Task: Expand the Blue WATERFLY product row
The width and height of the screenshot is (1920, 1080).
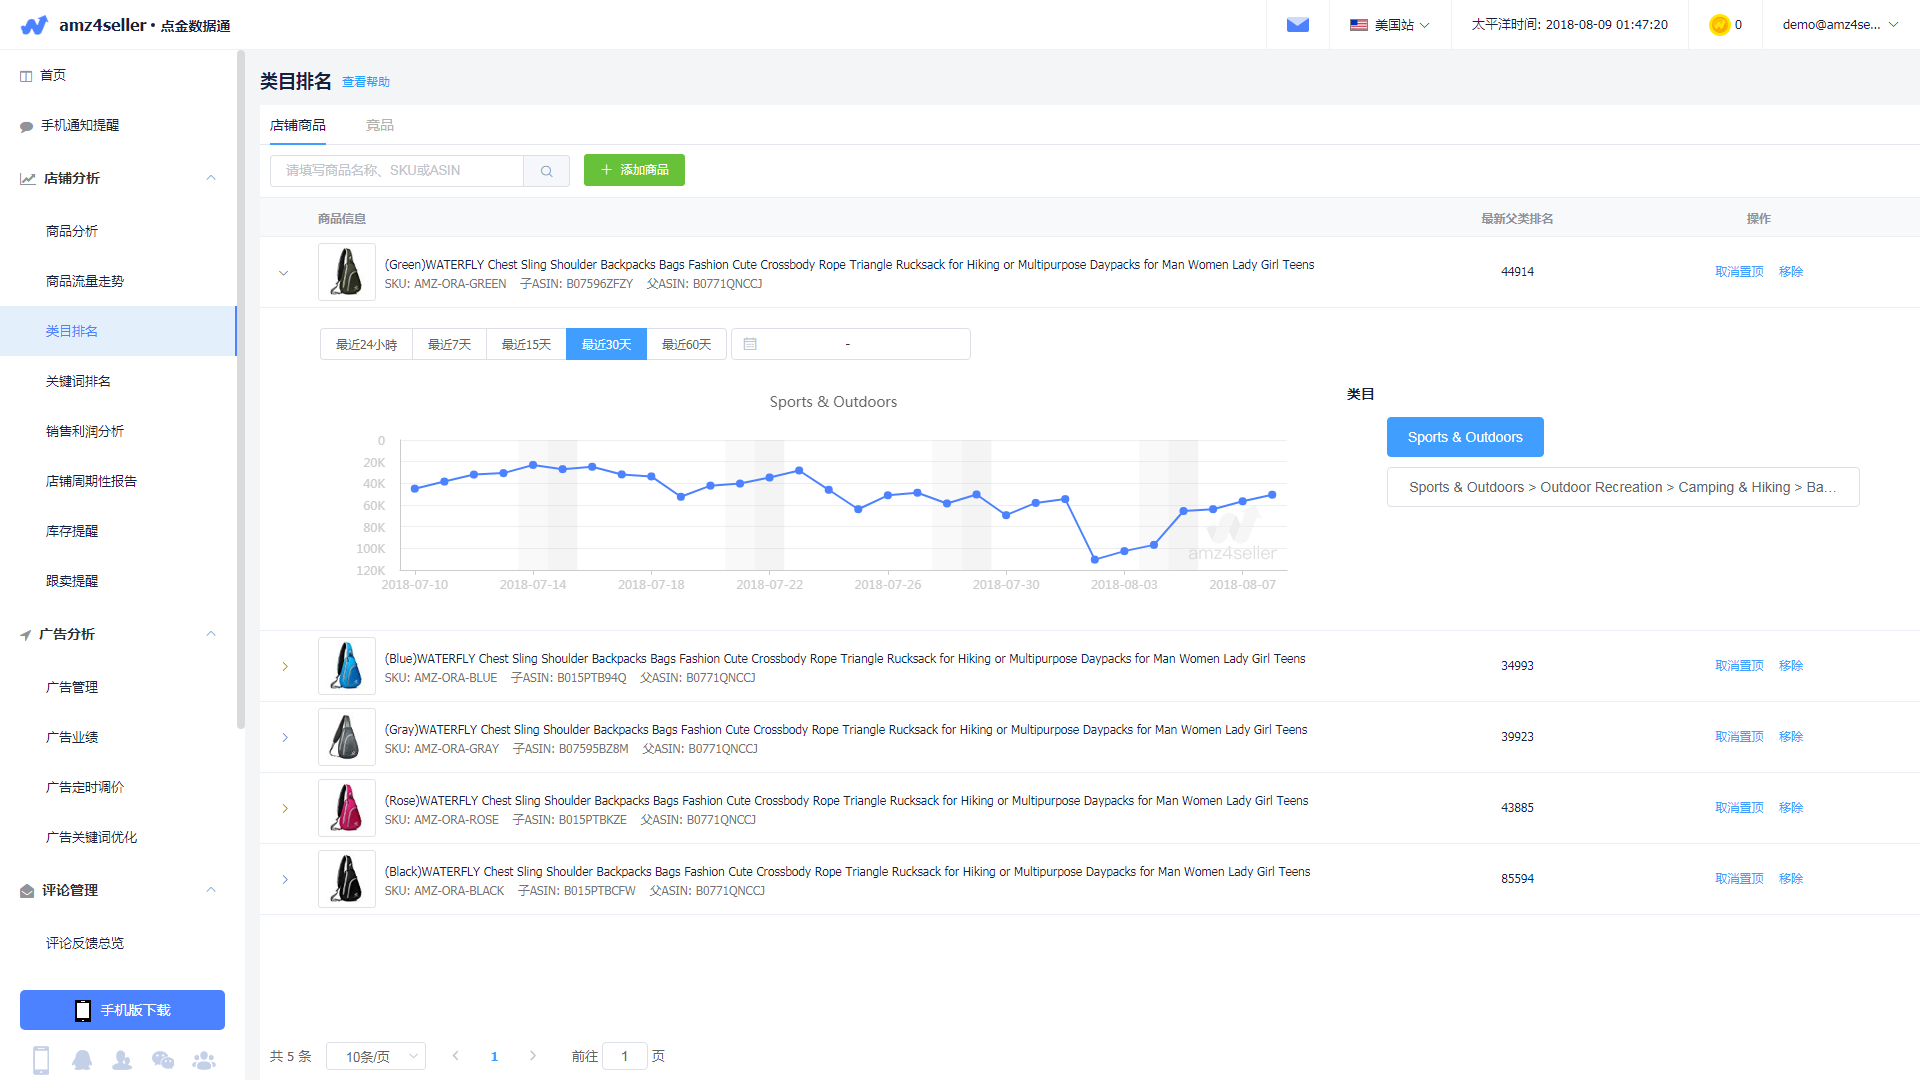Action: pyautogui.click(x=285, y=666)
